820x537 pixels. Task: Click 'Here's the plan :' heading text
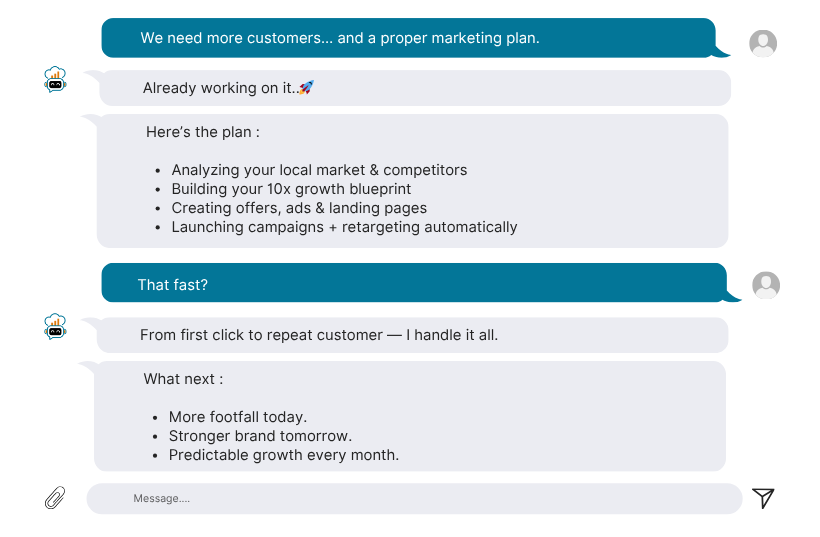pos(203,132)
